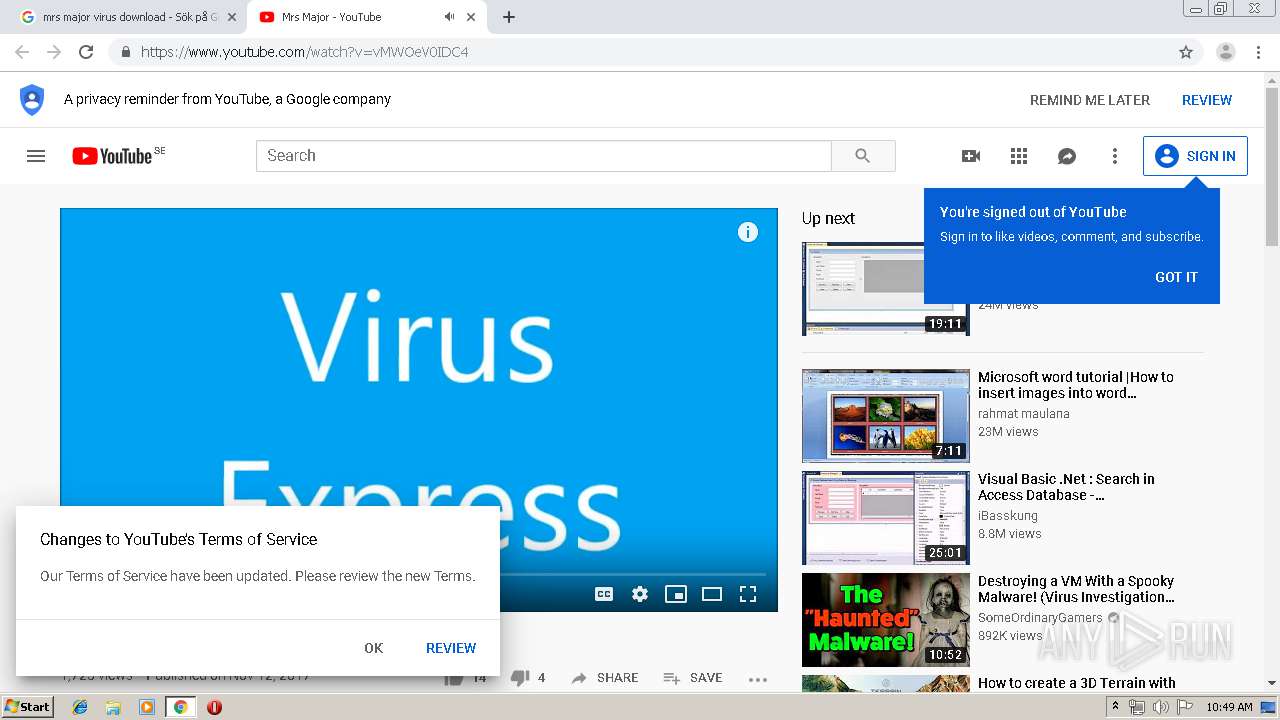Open Windows Explorer folder in taskbar
1280x720 pixels.
[x=113, y=707]
